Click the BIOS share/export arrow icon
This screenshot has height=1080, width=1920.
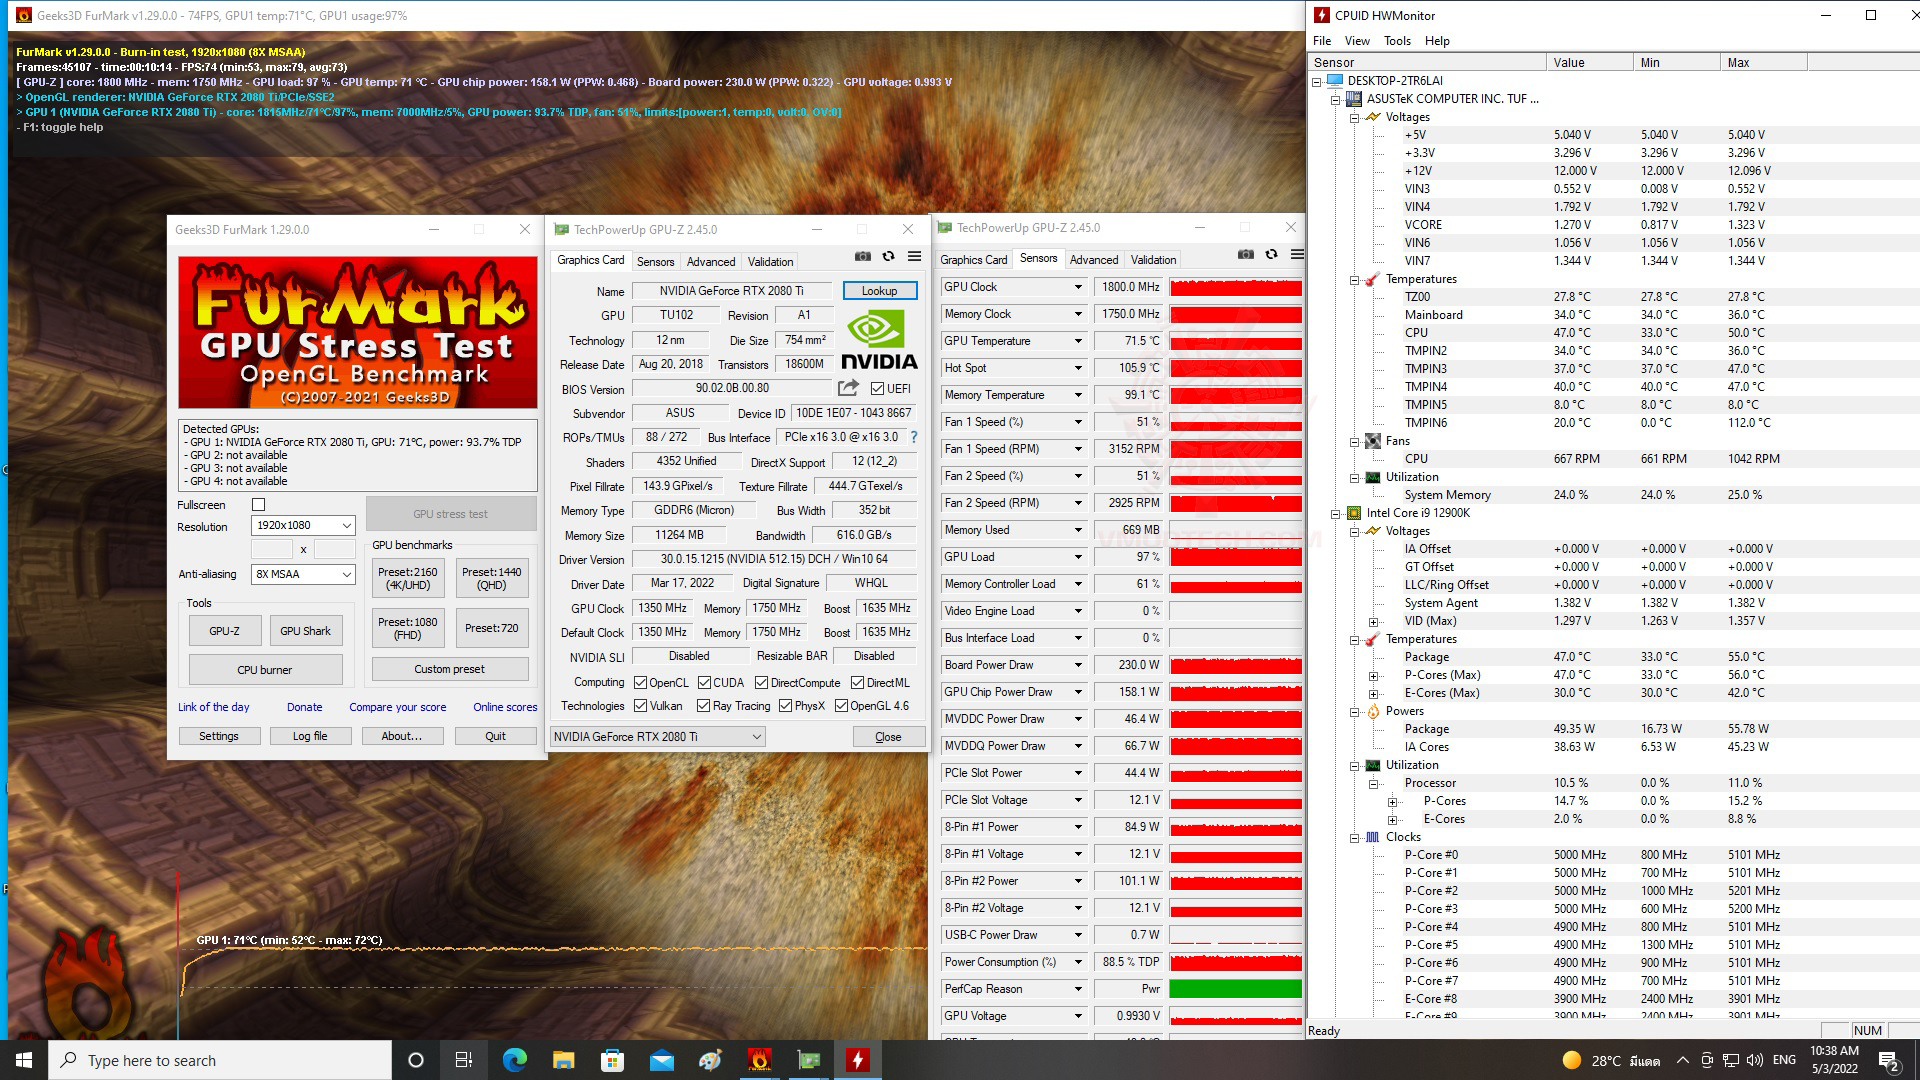tap(848, 388)
